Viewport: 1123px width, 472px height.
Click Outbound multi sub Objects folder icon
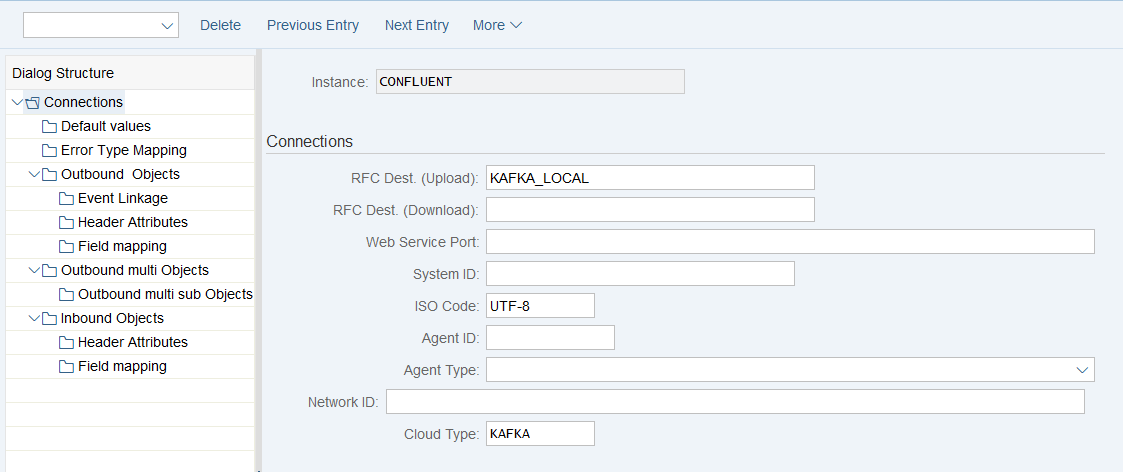coord(66,294)
